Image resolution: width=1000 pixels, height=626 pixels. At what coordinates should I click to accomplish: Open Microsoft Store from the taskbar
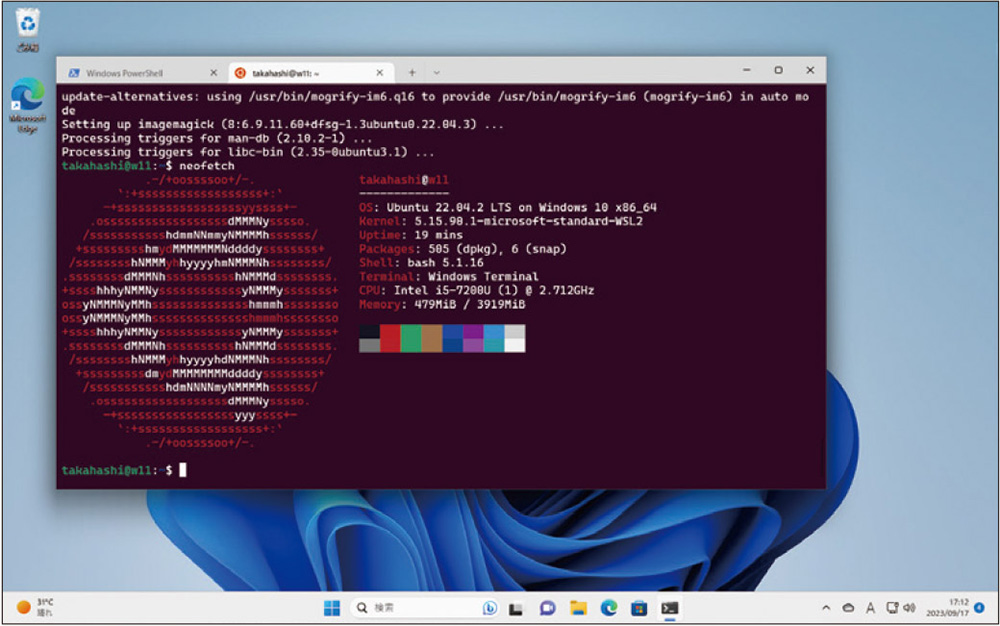tap(638, 607)
